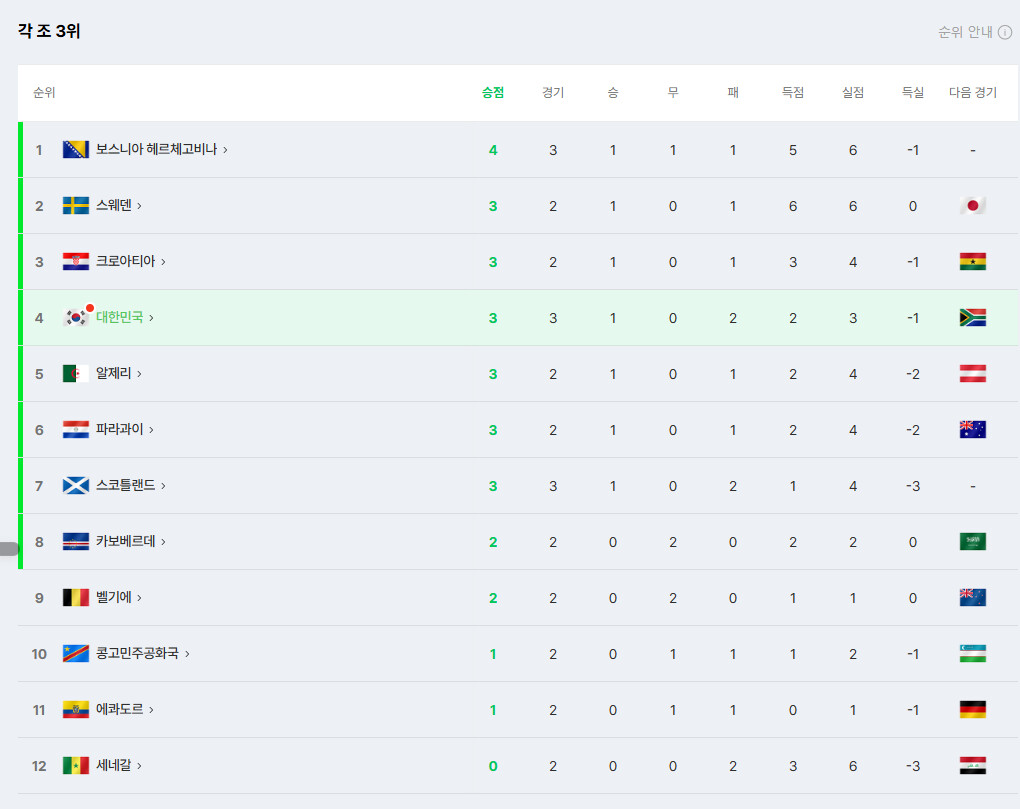Click the Austria flag beside 알제리 row
The image size is (1020, 809).
coord(973,373)
